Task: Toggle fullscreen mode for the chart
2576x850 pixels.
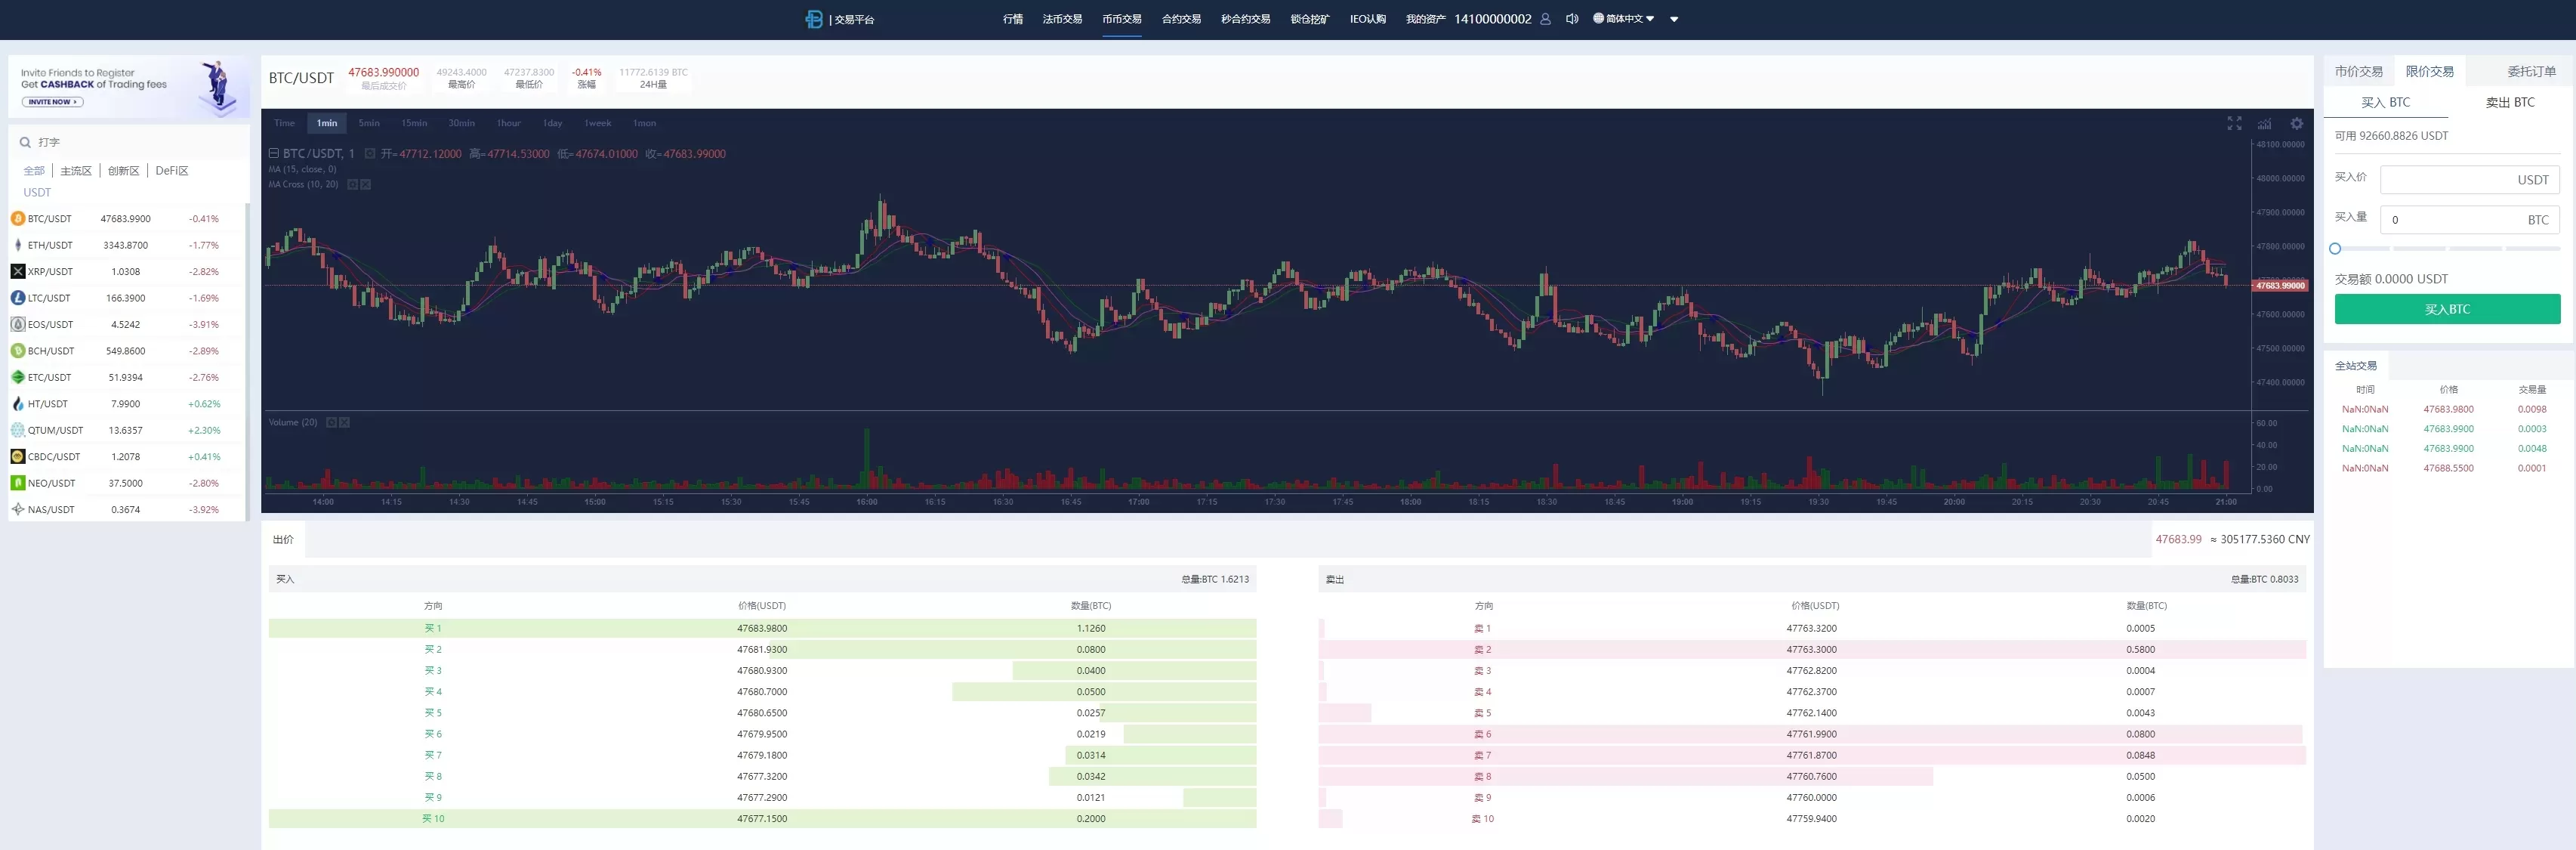Action: click(x=2234, y=123)
